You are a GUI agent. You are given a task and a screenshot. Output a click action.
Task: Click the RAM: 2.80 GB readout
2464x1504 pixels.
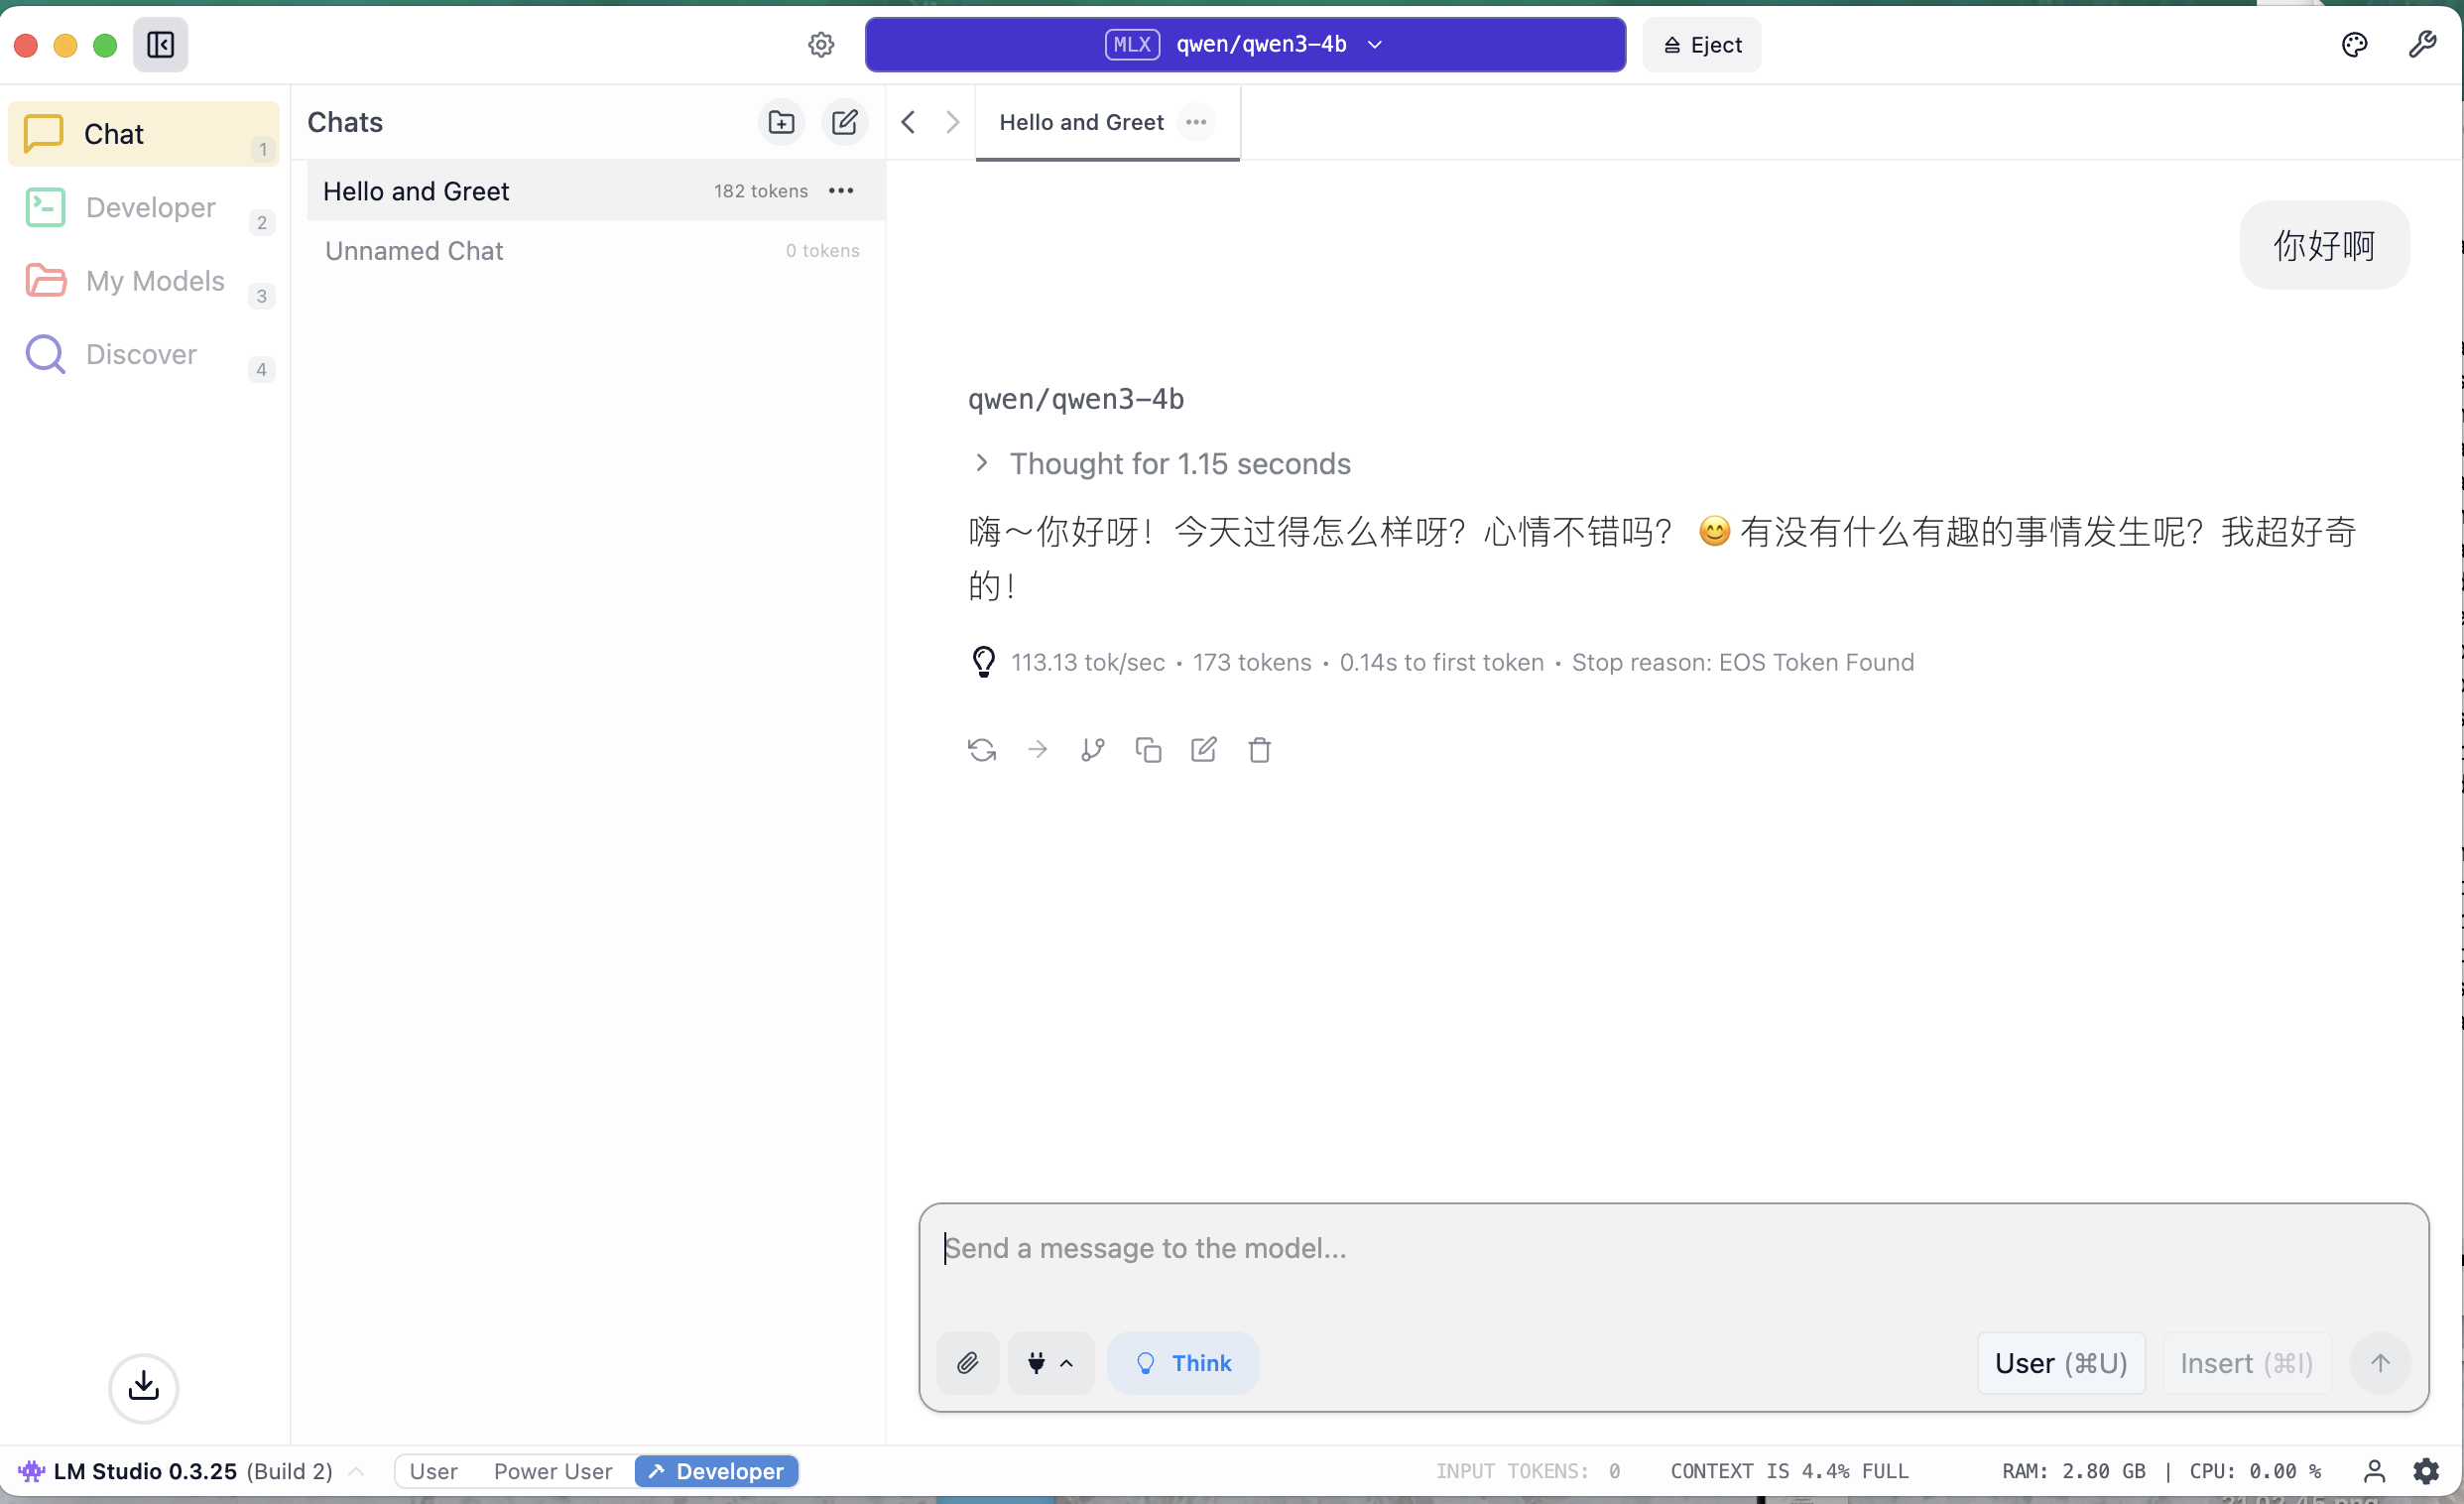(x=2073, y=1471)
